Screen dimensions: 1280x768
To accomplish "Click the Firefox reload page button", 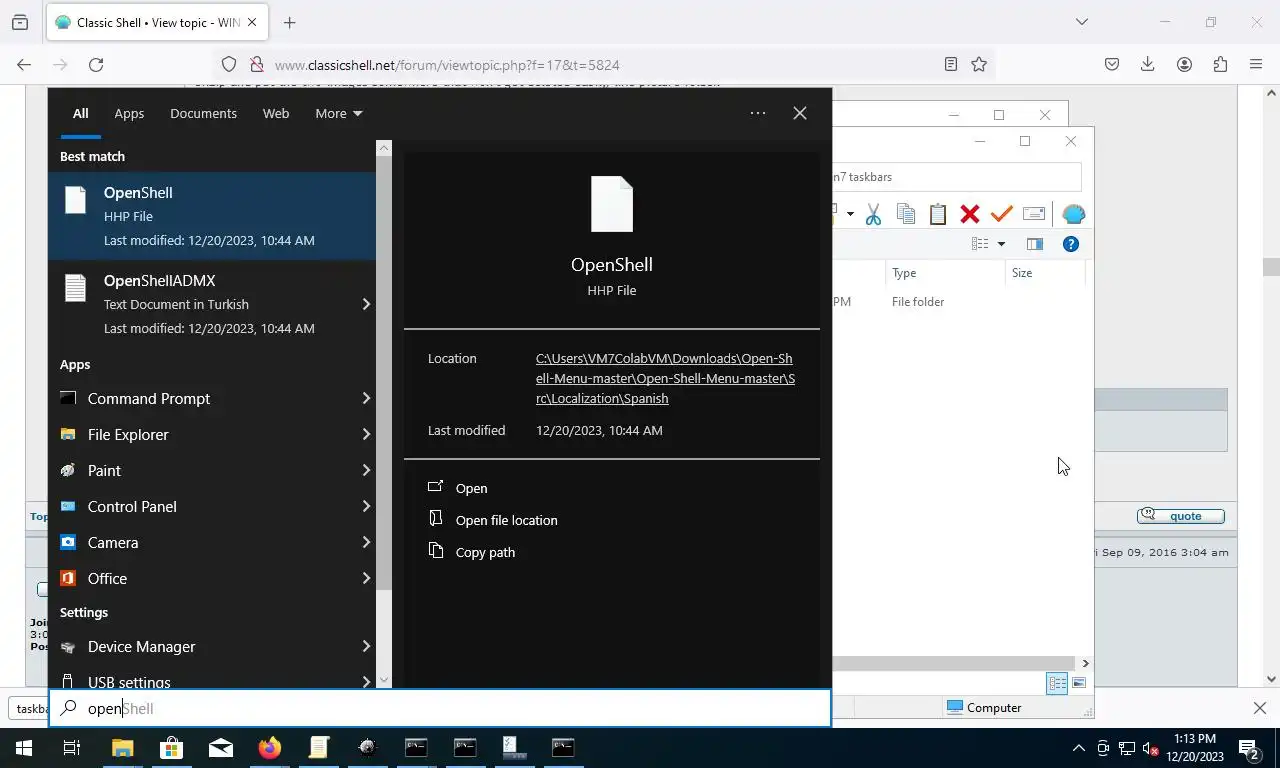I will pyautogui.click(x=96, y=64).
